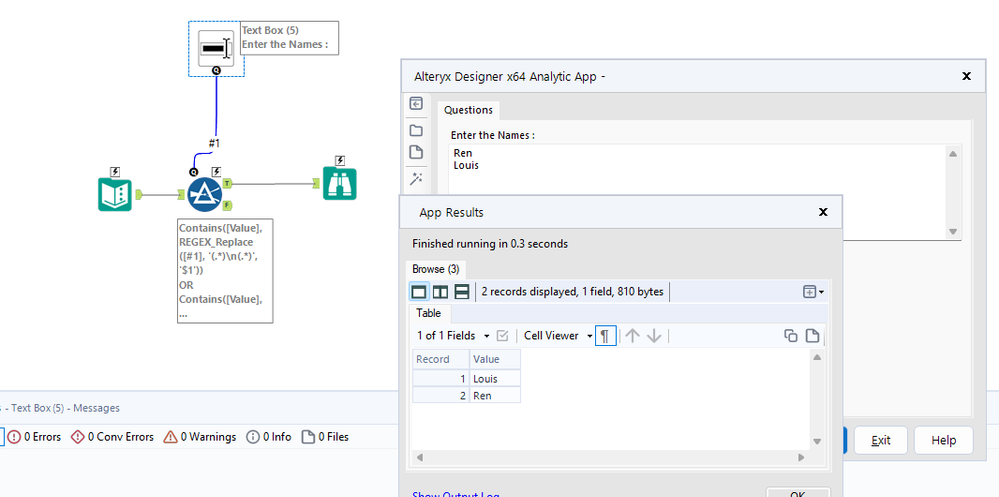Click the Filter tool's T output anchor
The image size is (999, 497).
[x=227, y=184]
